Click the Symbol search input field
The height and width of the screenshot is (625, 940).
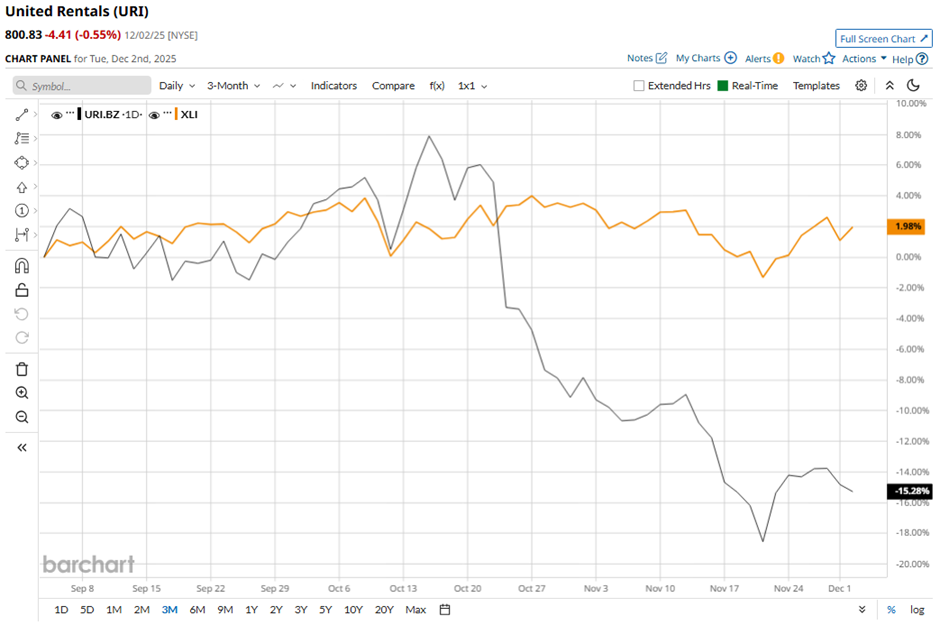tap(82, 86)
